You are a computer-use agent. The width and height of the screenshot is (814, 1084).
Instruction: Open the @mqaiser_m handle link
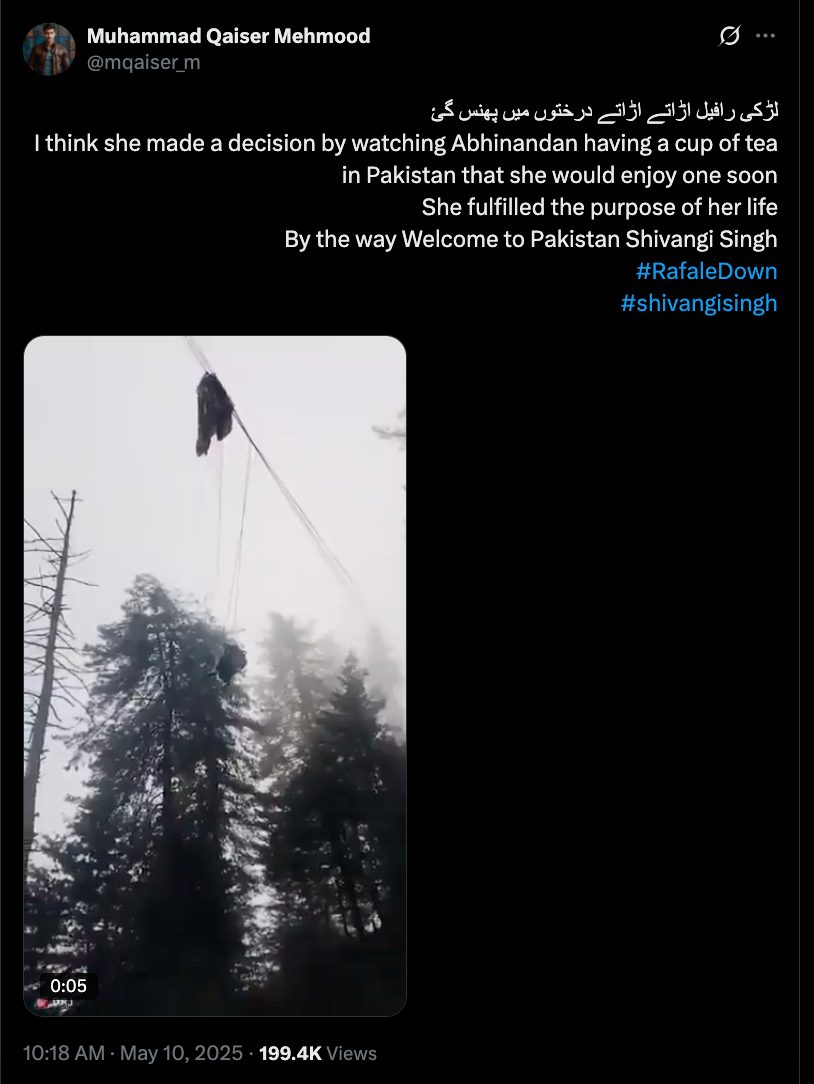click(143, 62)
